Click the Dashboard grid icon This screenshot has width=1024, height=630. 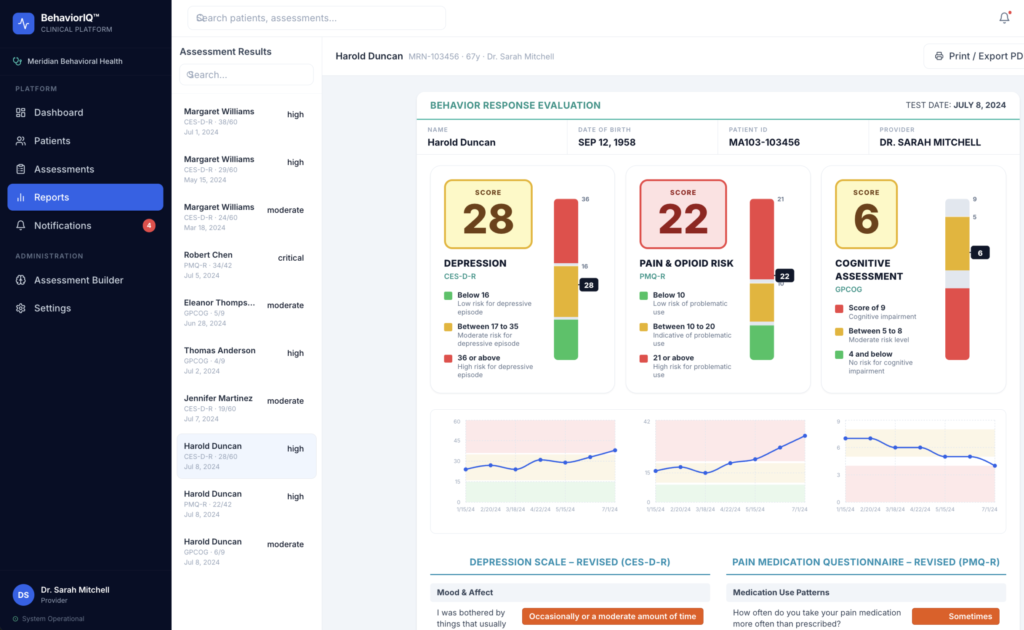click(x=21, y=112)
